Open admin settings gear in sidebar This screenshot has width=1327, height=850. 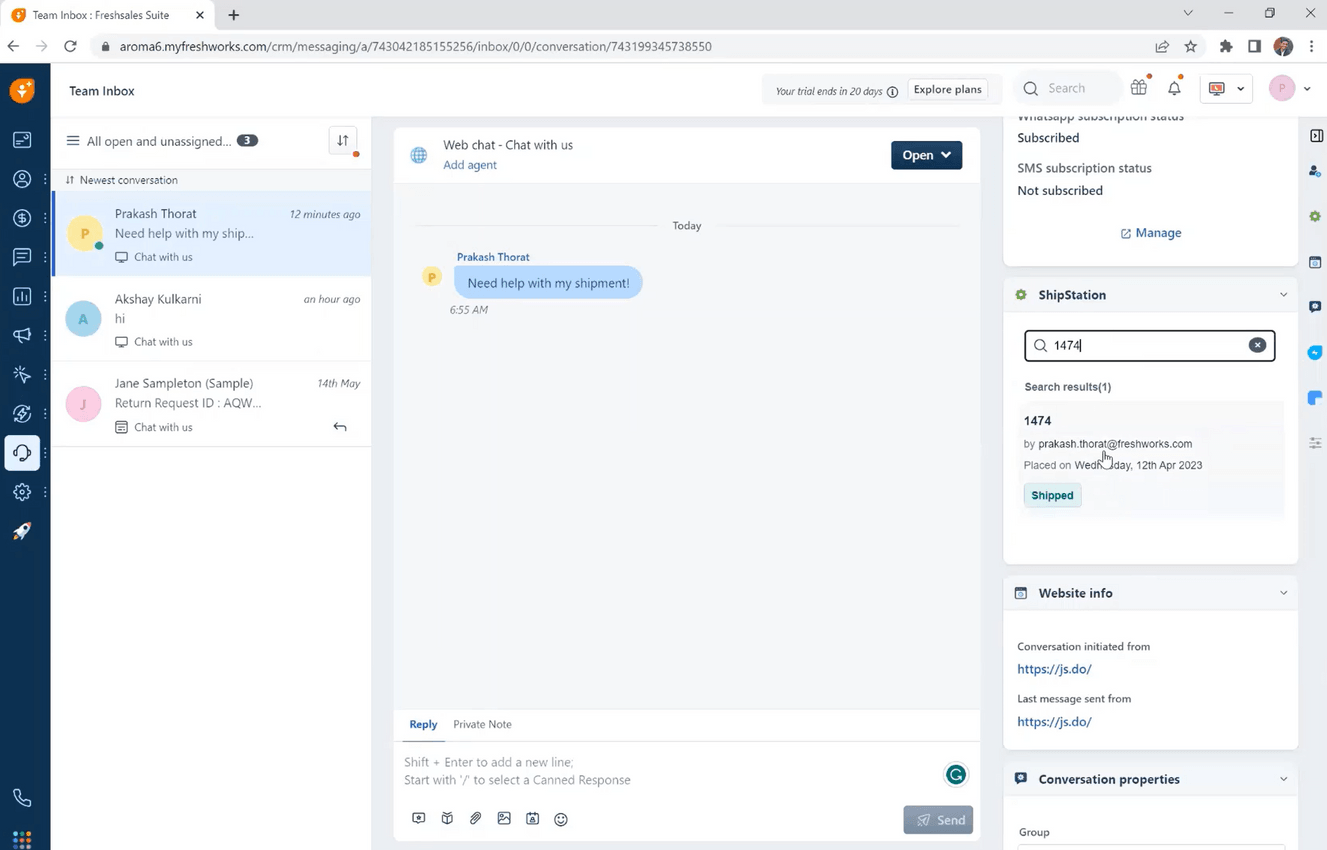coord(22,492)
